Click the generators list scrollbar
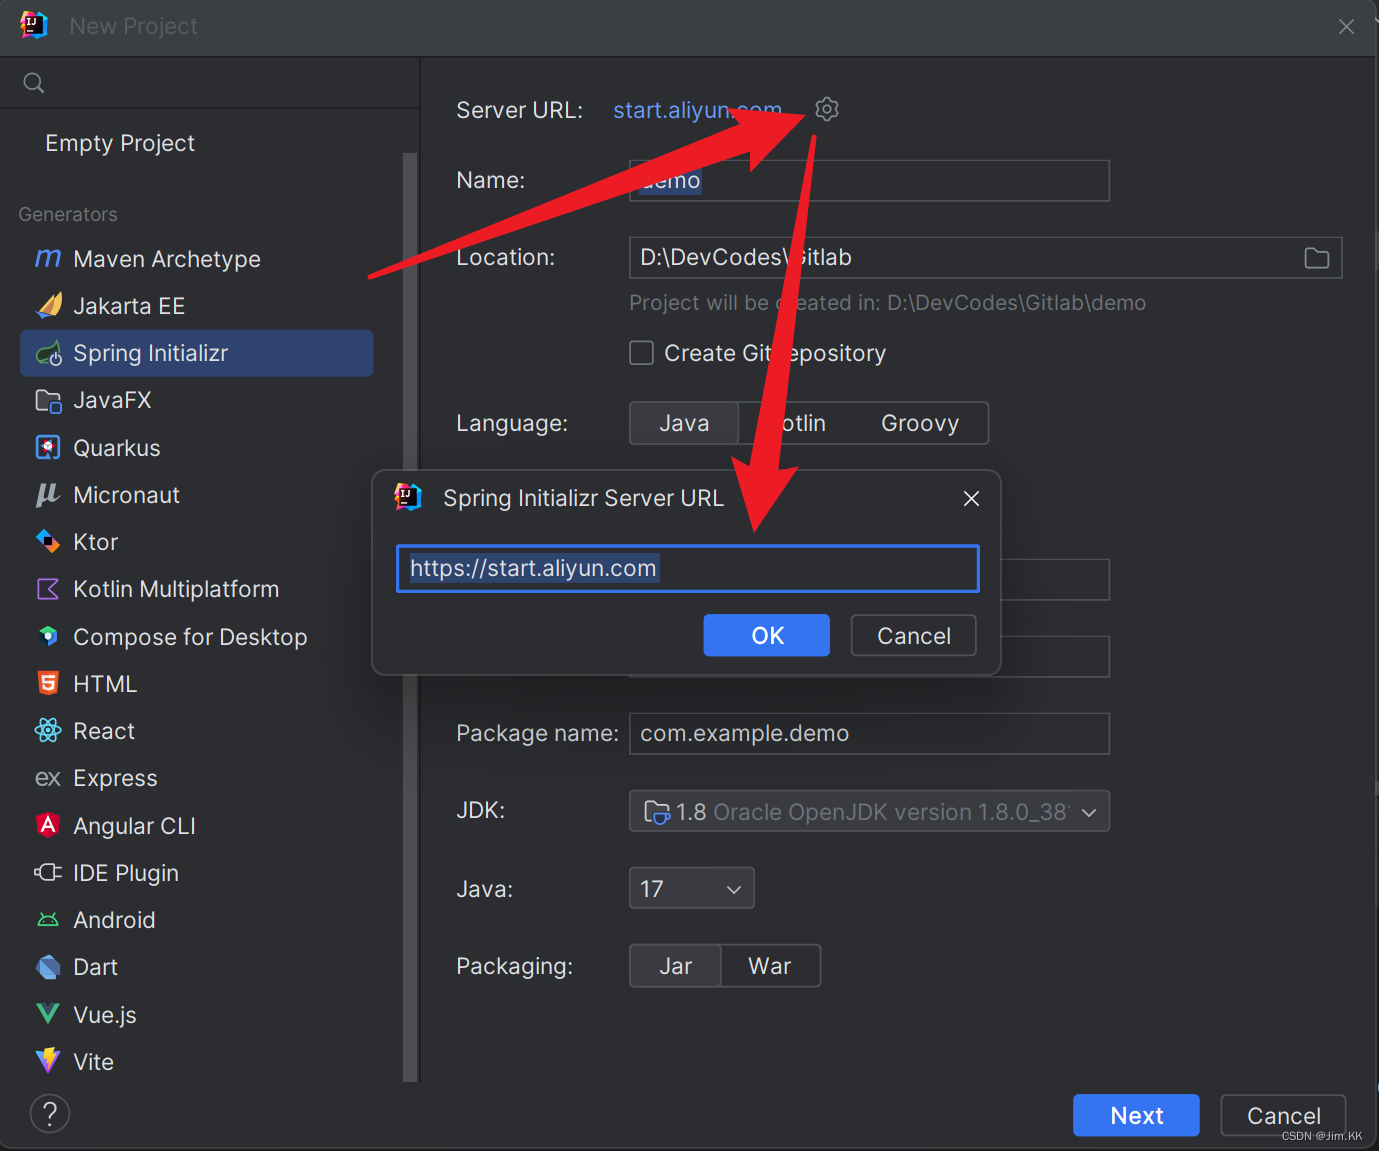 [409, 617]
